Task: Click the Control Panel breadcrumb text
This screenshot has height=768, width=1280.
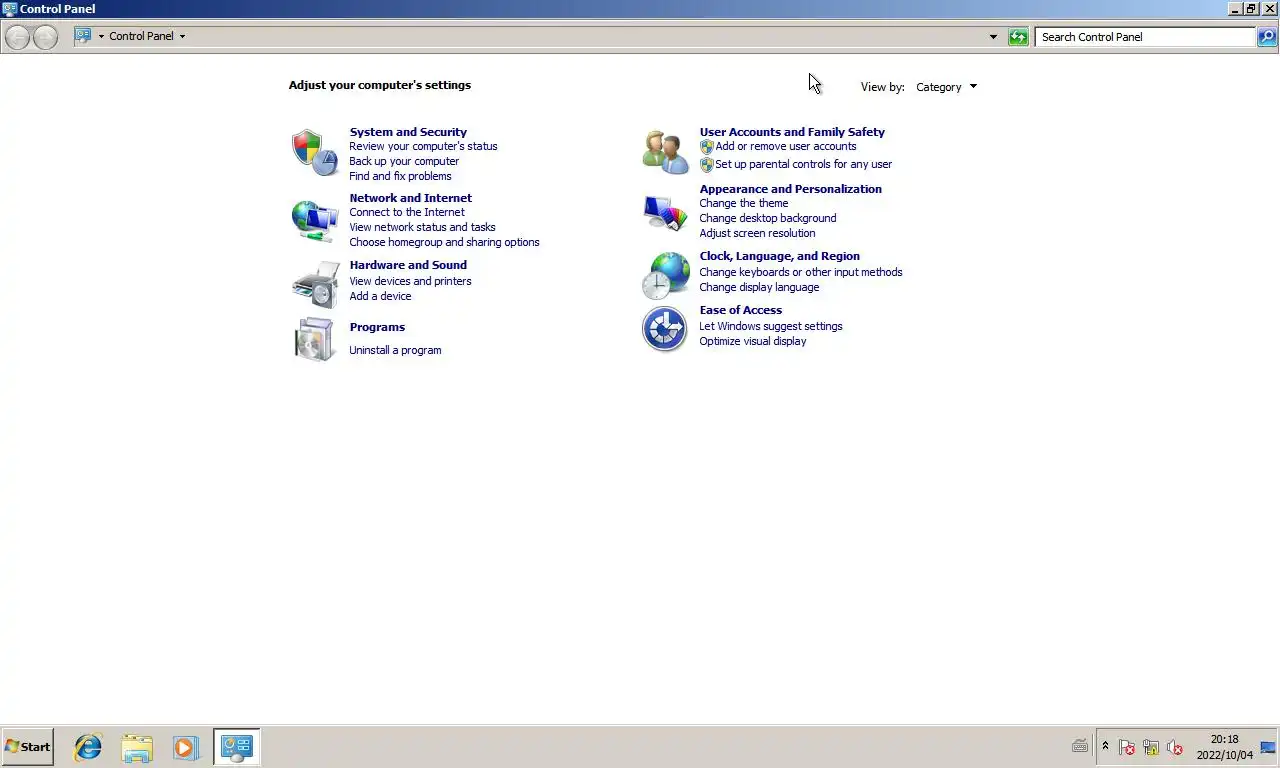Action: point(141,36)
